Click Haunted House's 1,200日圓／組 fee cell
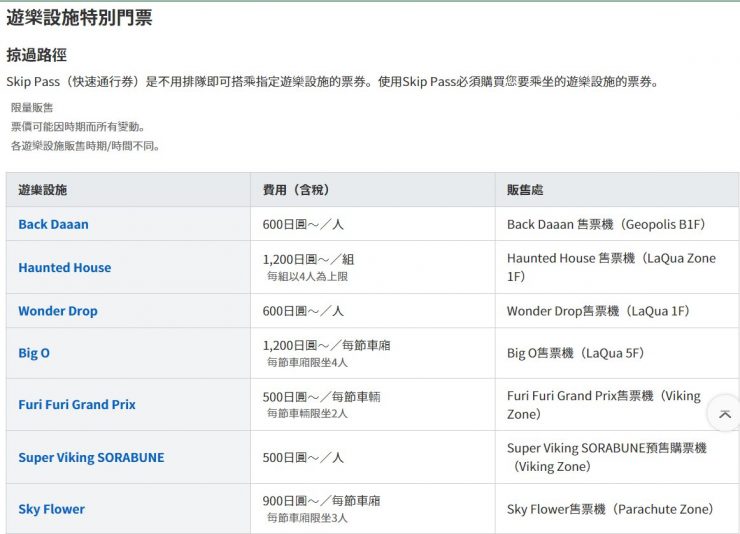The width and height of the screenshot is (740, 534). tap(308, 259)
